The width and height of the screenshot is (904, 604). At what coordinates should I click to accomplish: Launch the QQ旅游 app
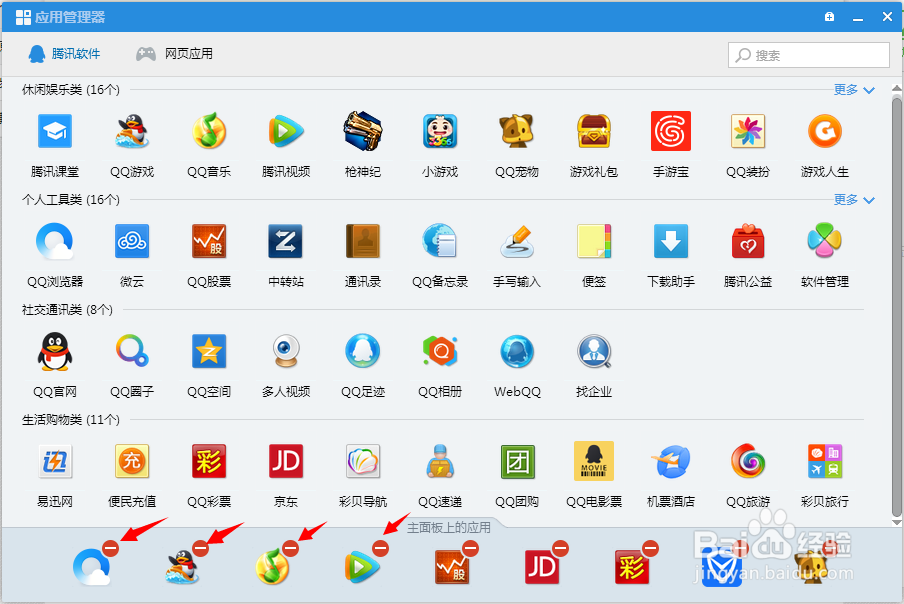(x=748, y=462)
